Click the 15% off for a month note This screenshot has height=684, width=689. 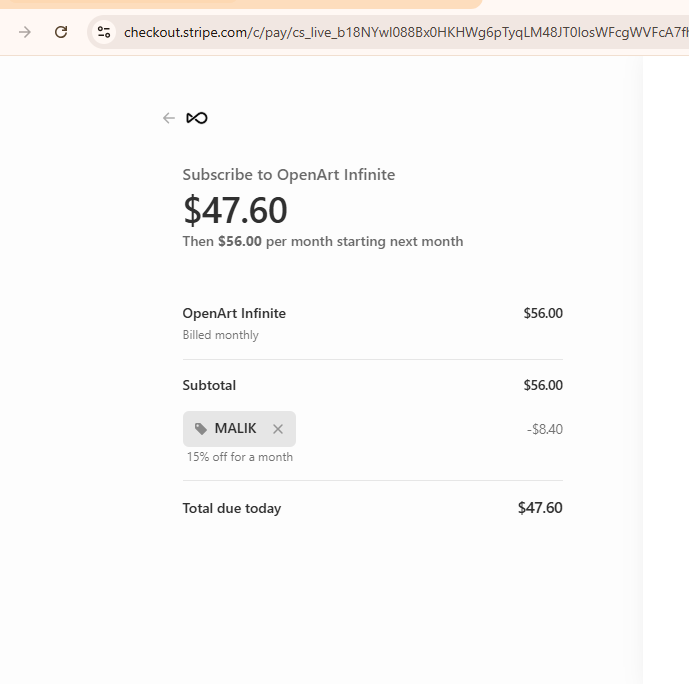239,457
